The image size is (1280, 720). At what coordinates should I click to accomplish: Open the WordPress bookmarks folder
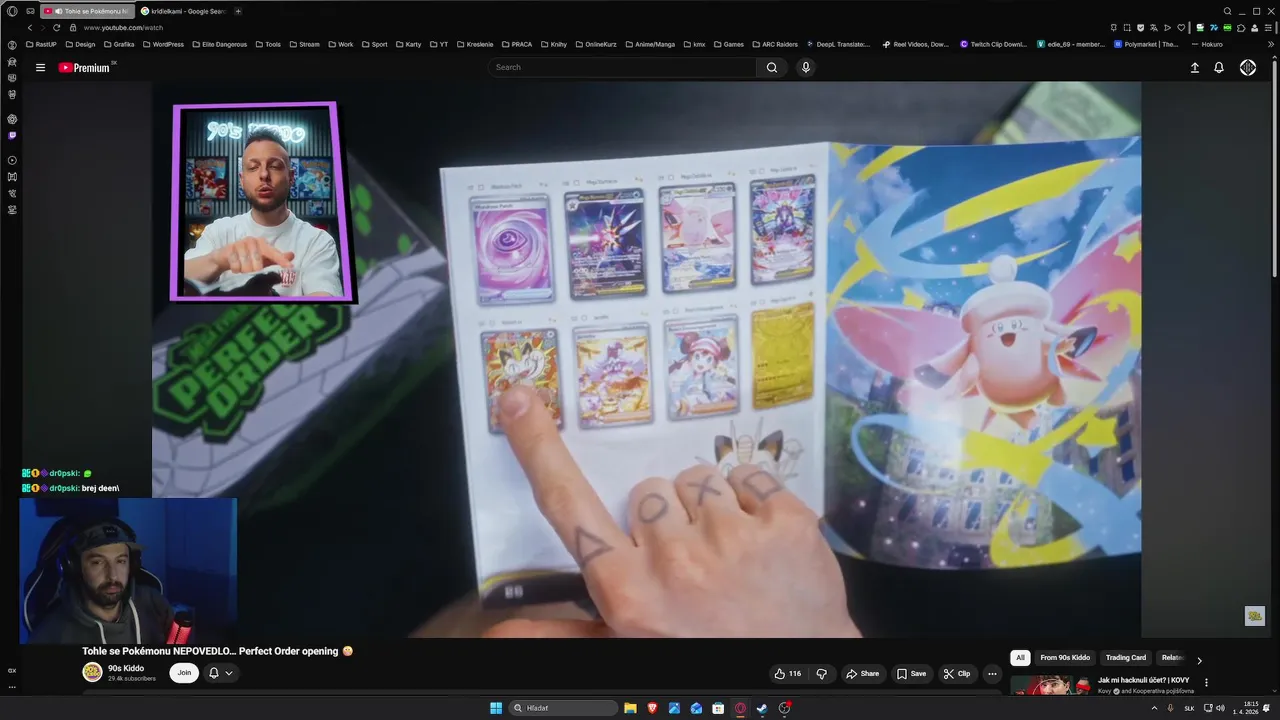pyautogui.click(x=162, y=44)
